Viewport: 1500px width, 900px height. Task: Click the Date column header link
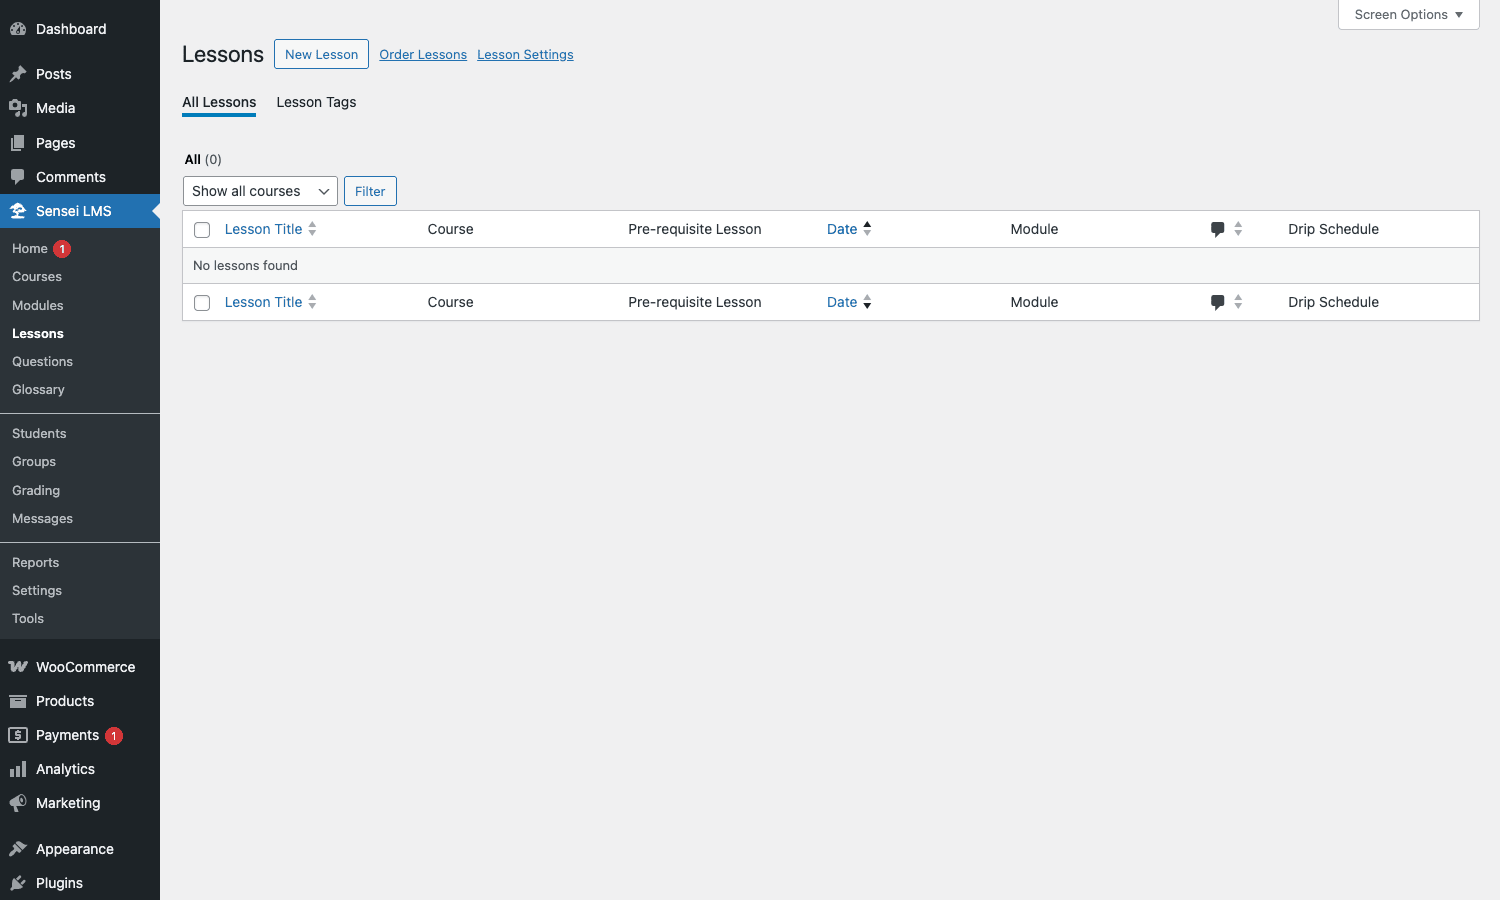(842, 229)
